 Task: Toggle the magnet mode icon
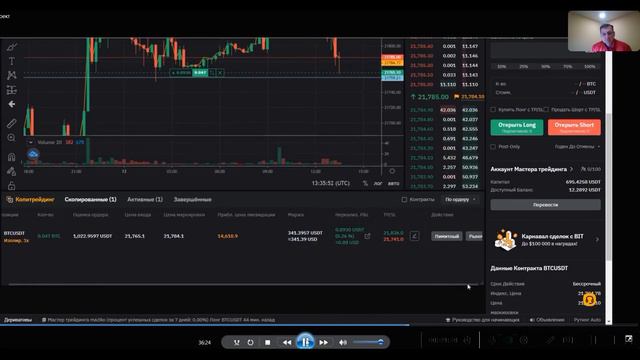click(11, 157)
